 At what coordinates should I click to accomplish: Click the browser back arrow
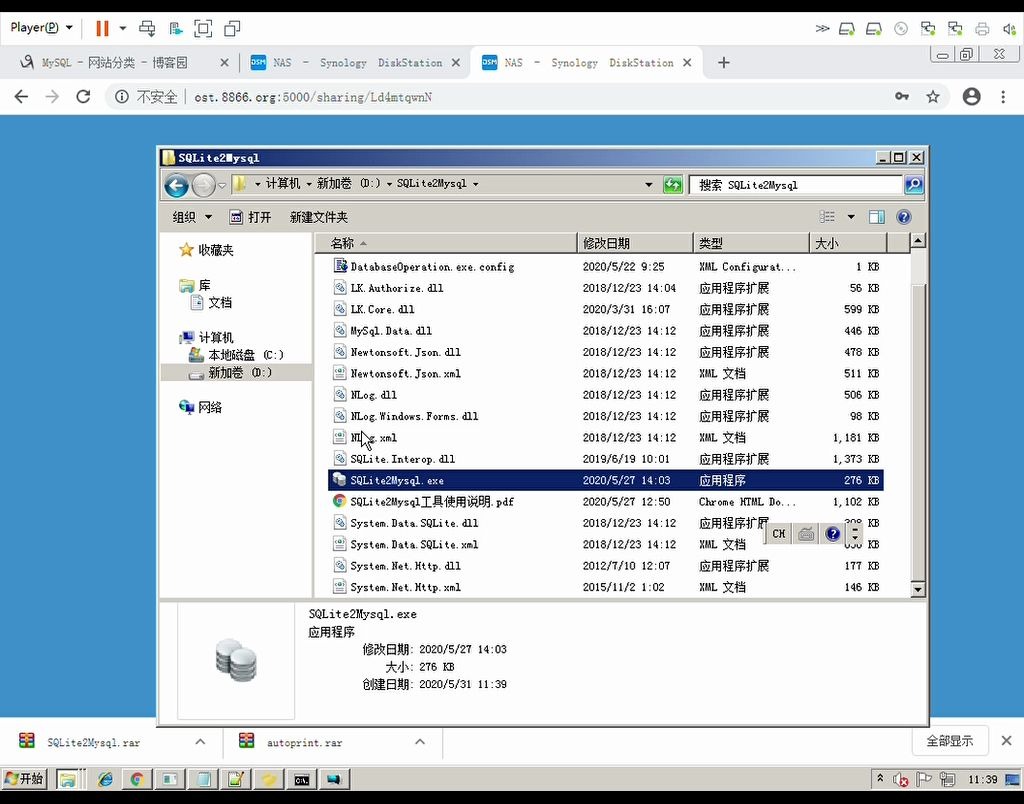pyautogui.click(x=20, y=96)
